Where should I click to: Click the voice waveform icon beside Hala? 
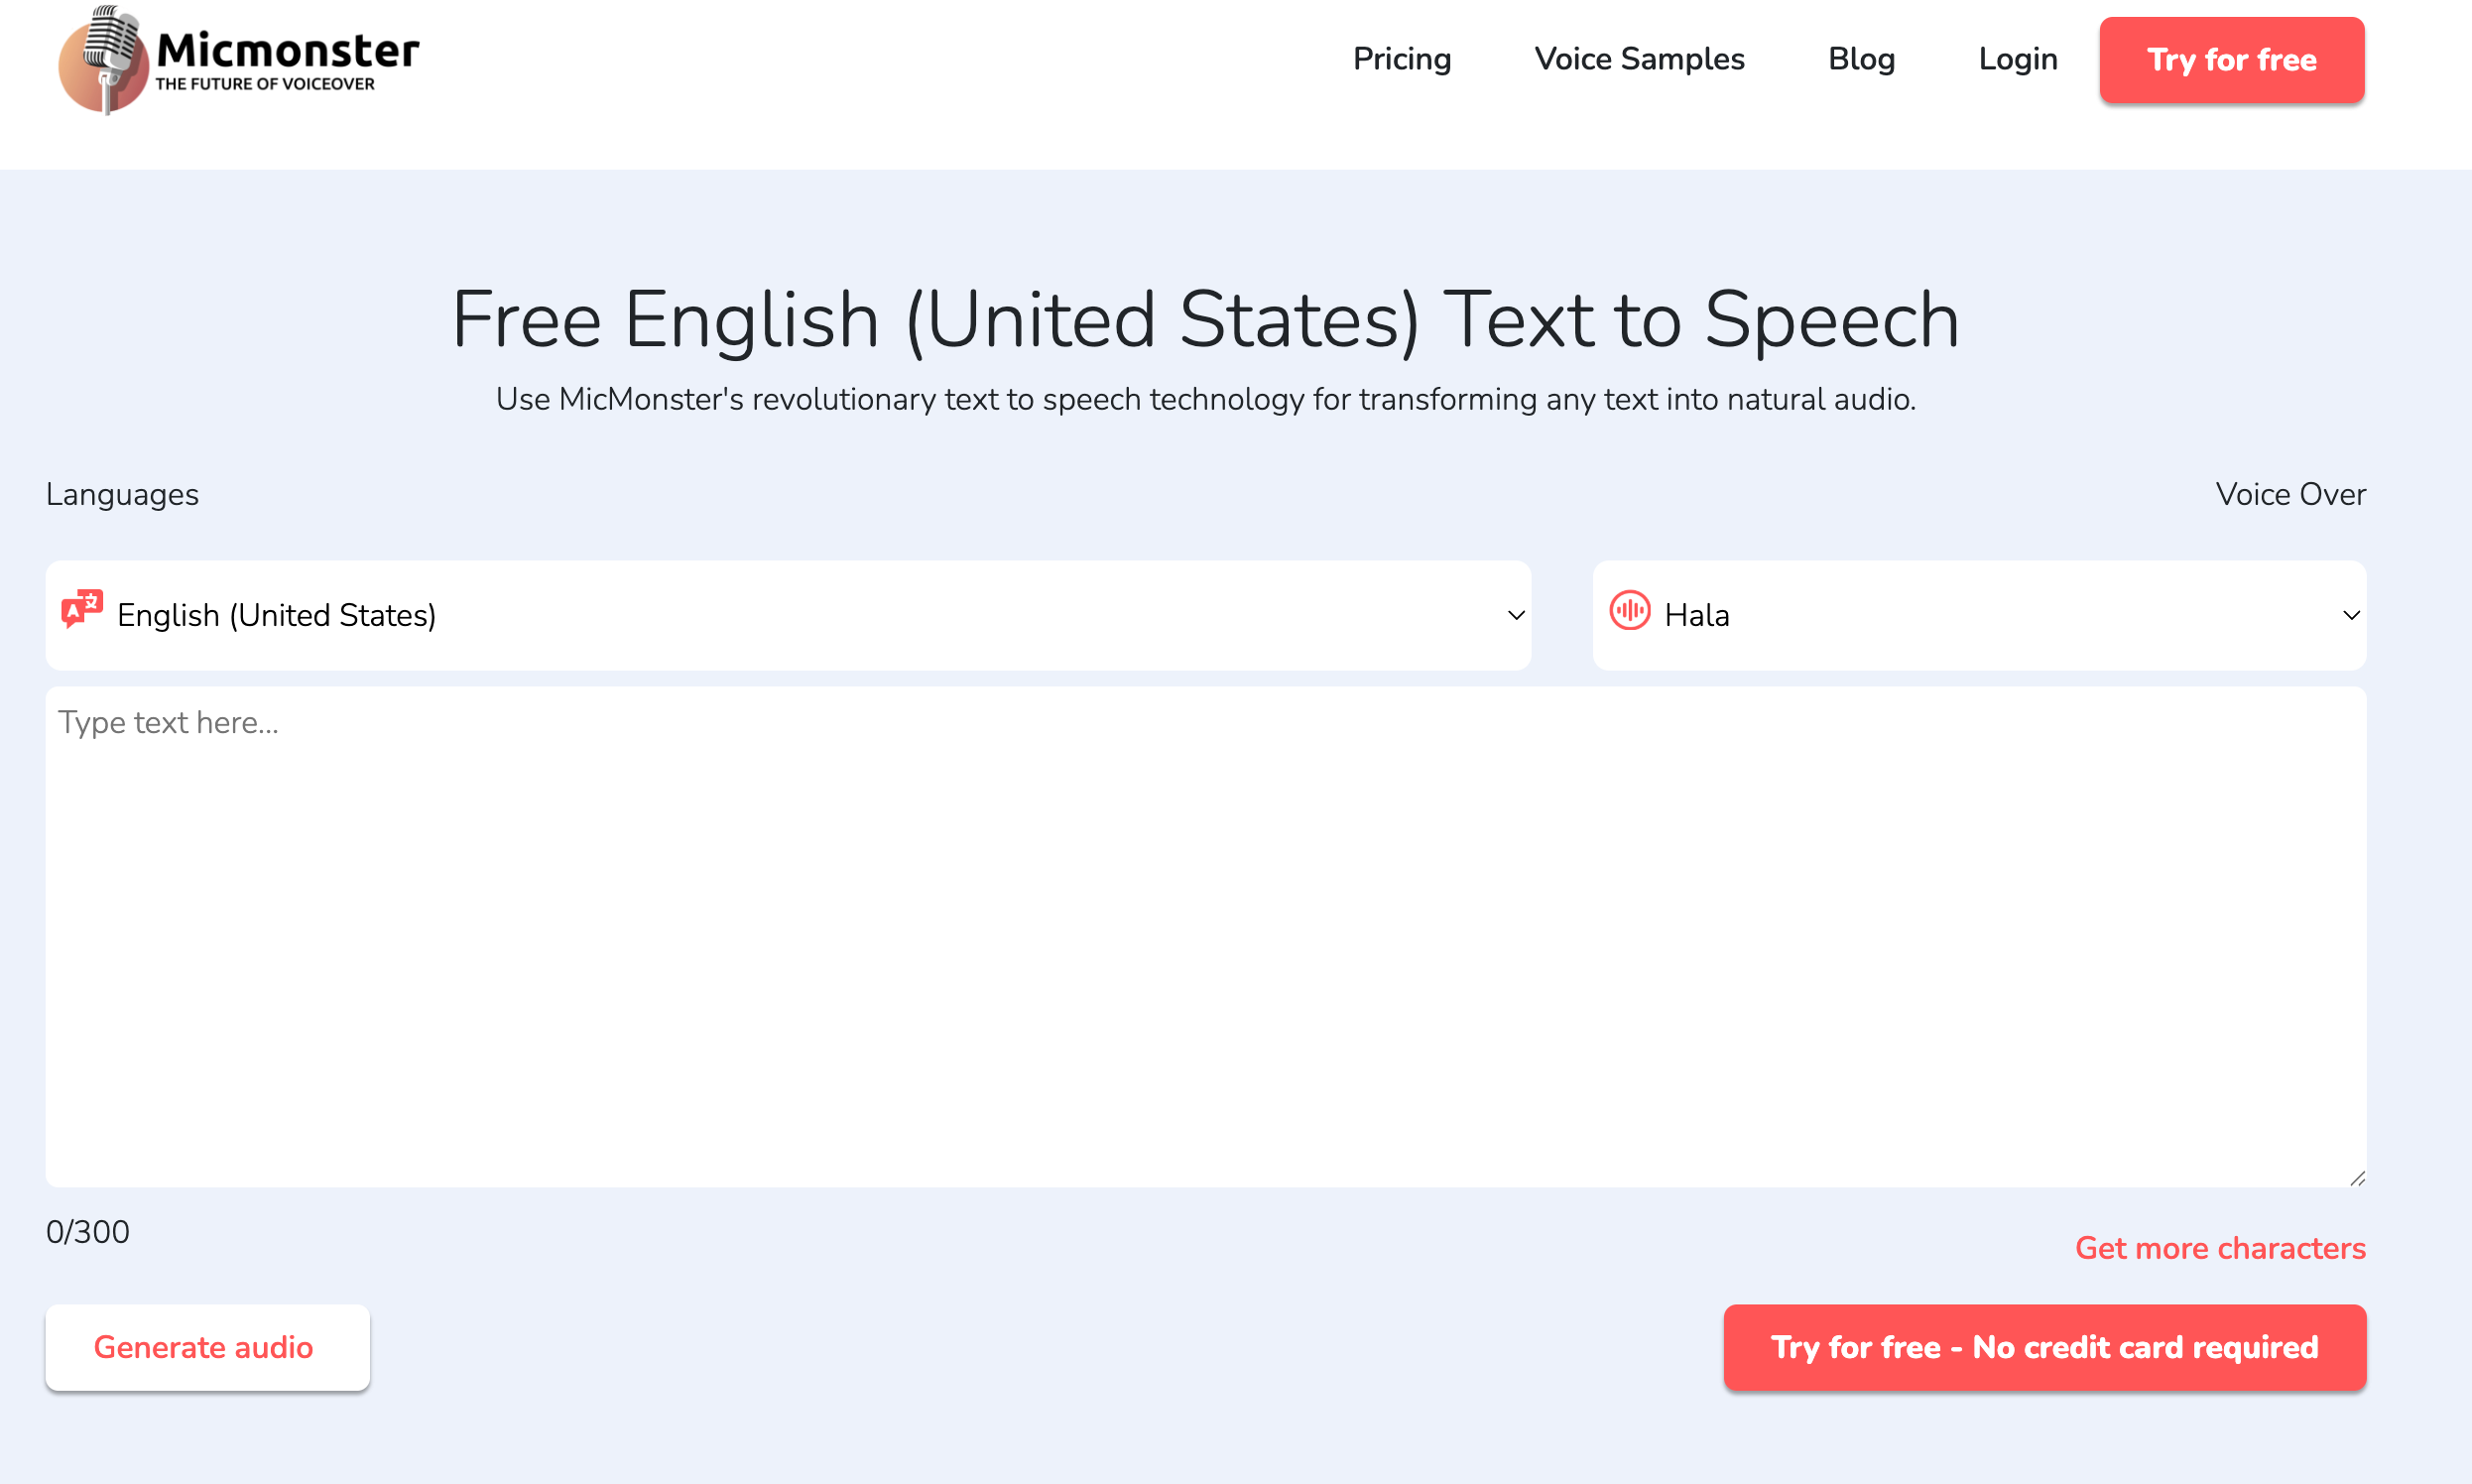pos(1629,610)
